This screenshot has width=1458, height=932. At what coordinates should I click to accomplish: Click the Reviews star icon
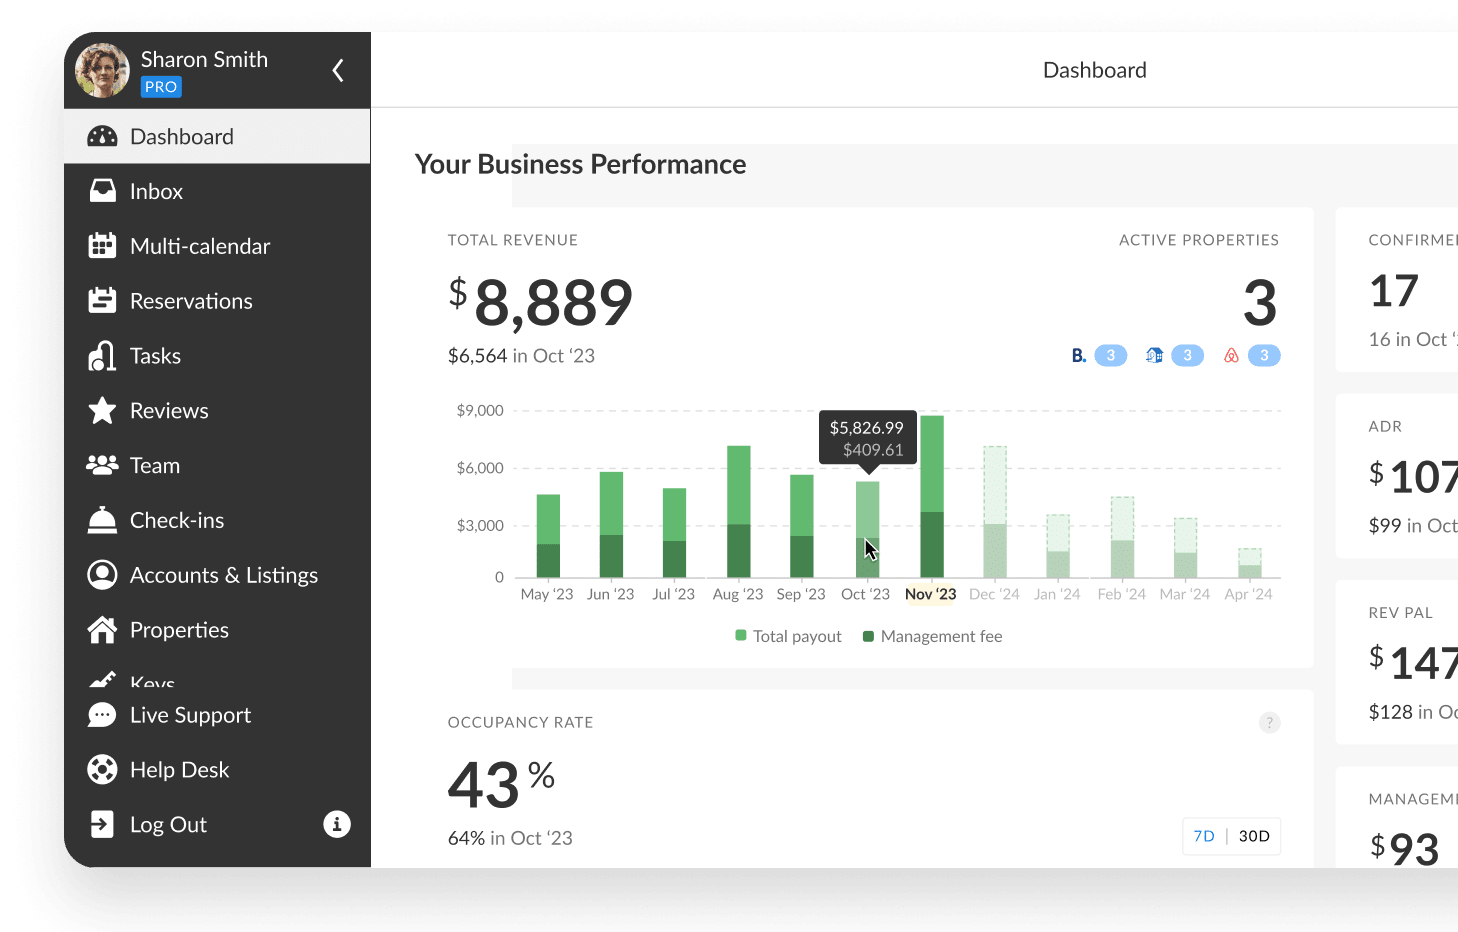point(103,410)
